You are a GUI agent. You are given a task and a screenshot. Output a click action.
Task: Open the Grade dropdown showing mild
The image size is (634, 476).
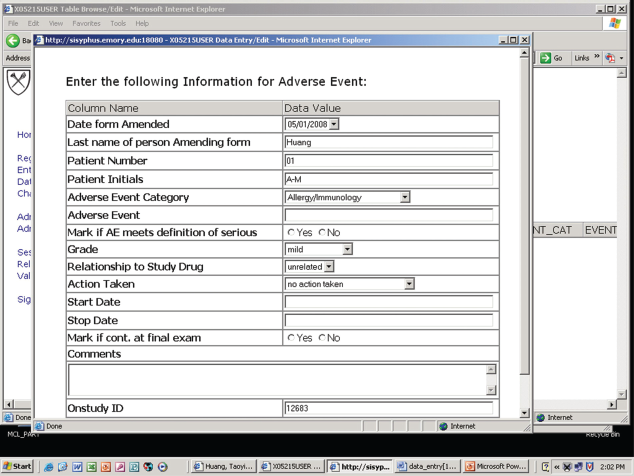pos(347,250)
